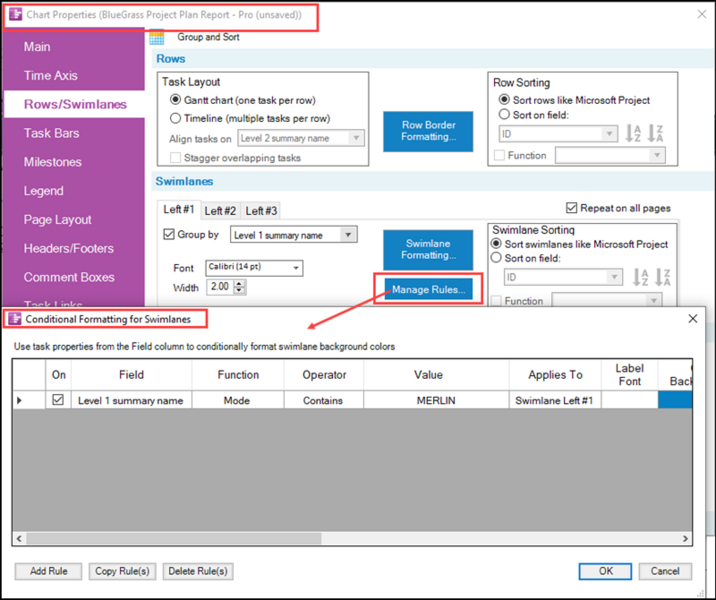
Task: Click descending Z-A sort icon in Swimlane Sorting
Action: [x=663, y=277]
